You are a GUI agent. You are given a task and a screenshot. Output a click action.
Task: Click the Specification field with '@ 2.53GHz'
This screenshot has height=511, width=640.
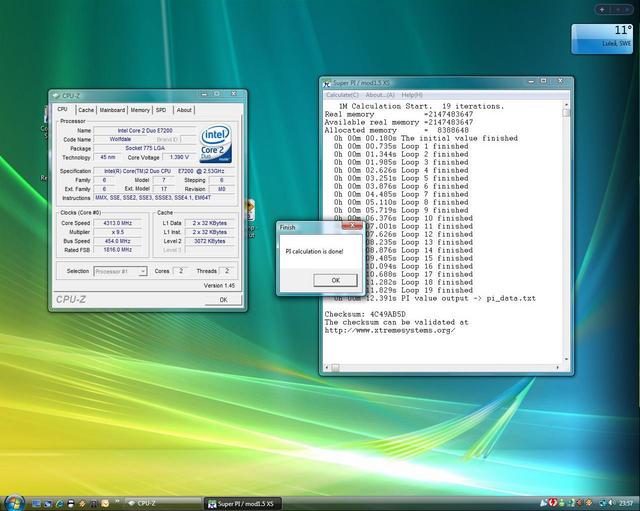[x=164, y=171]
